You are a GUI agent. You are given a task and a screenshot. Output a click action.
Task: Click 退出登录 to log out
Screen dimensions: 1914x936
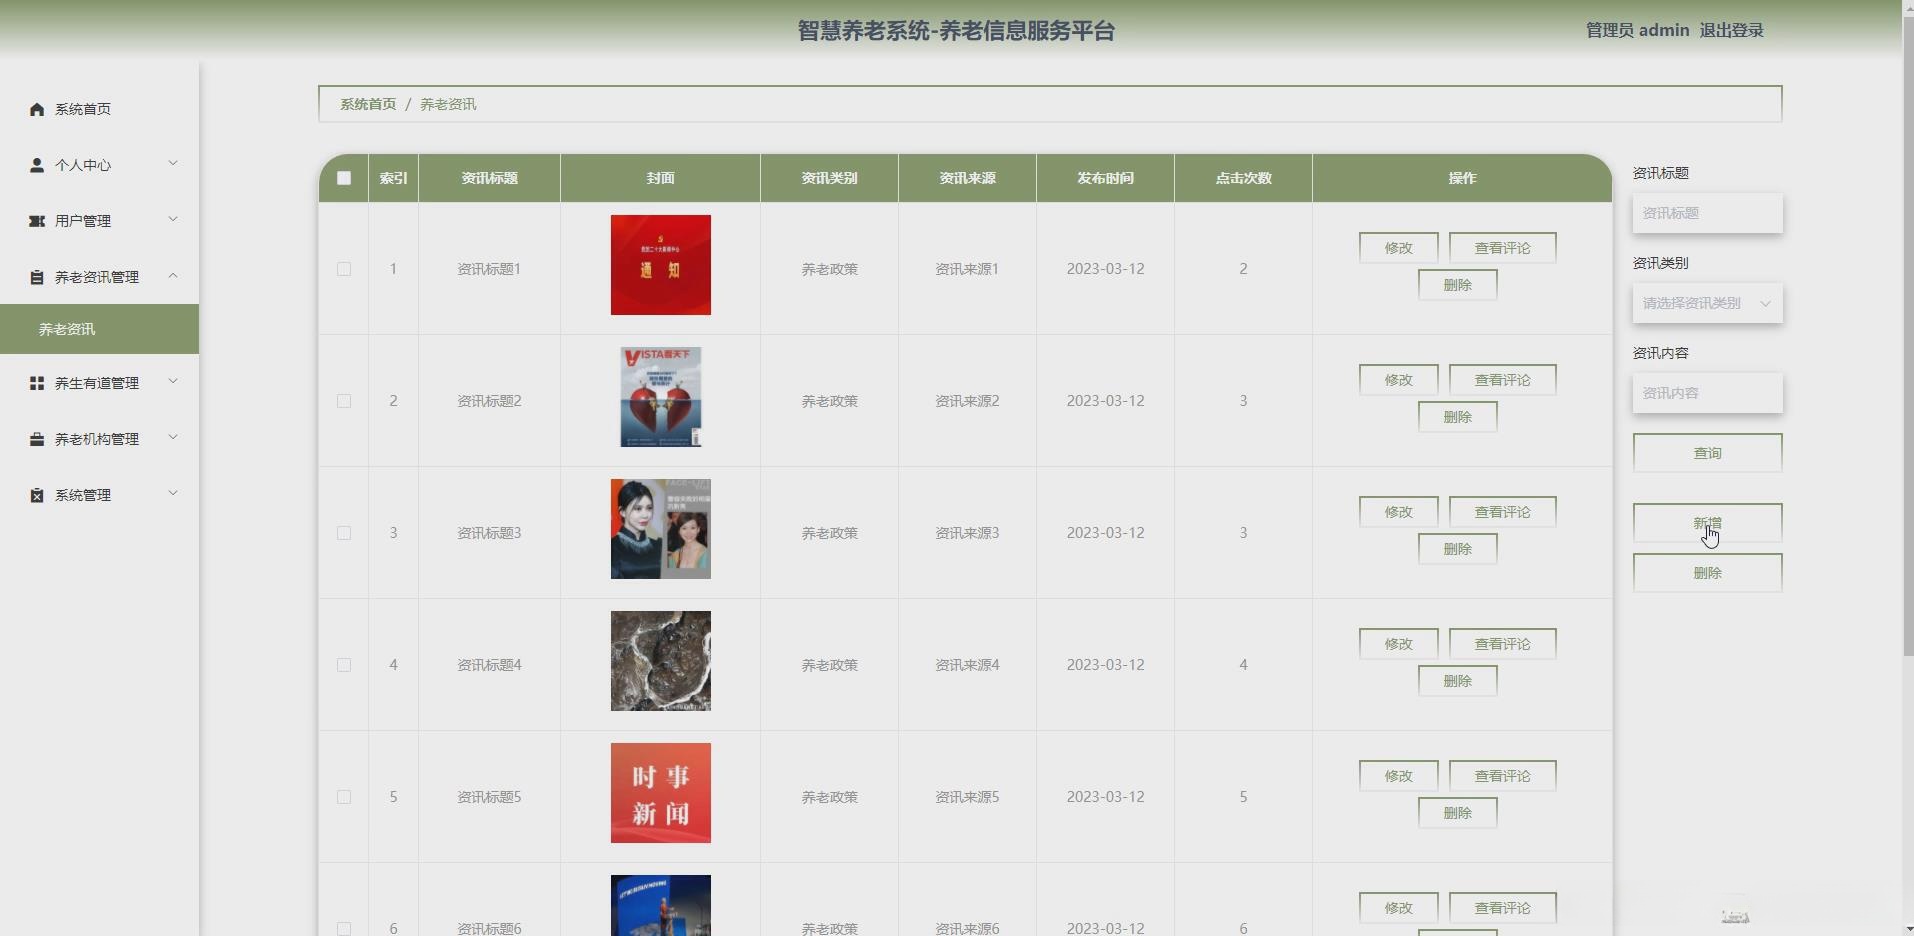(x=1731, y=31)
